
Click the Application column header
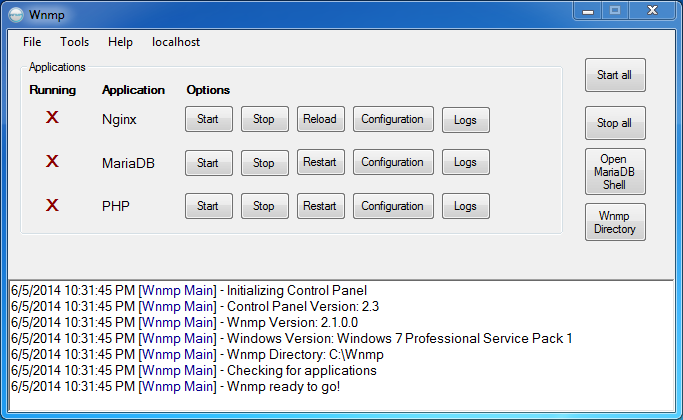coord(133,90)
